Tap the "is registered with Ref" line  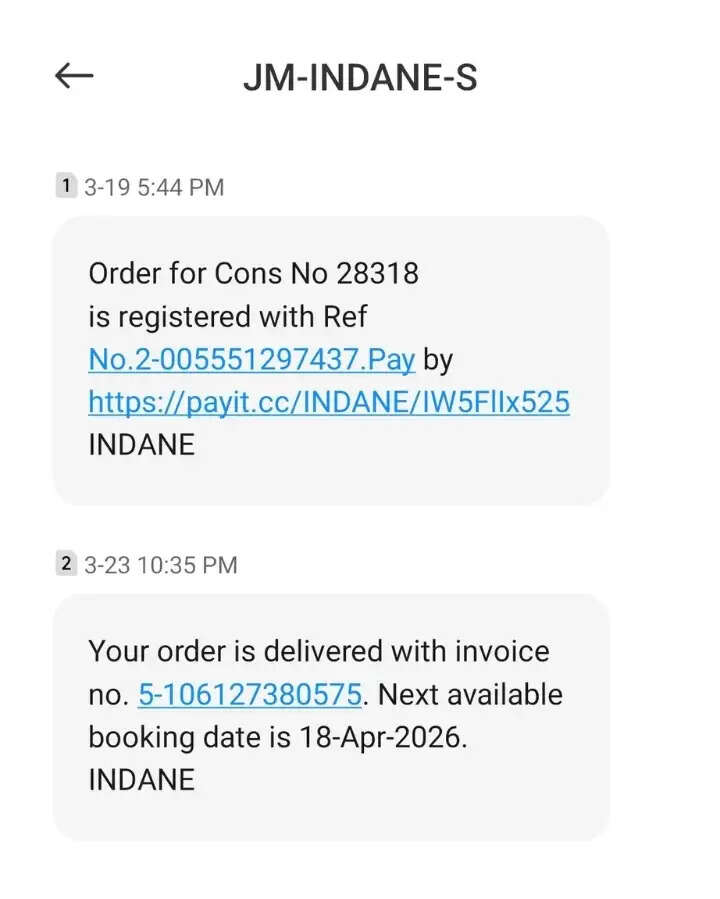pyautogui.click(x=228, y=317)
